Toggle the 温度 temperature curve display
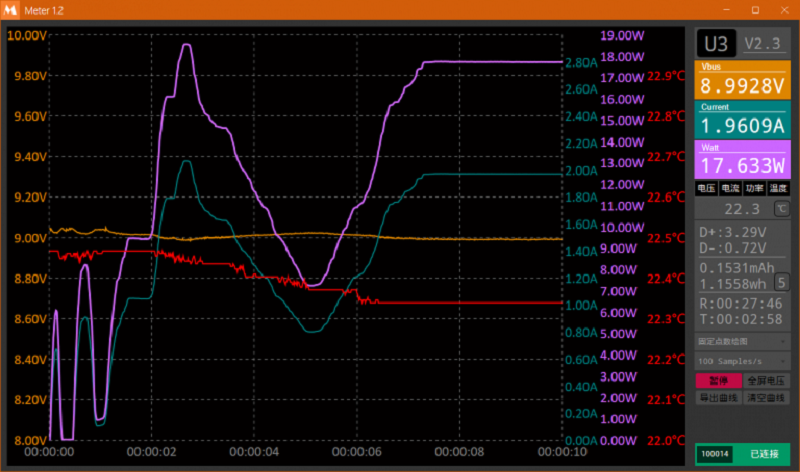This screenshot has width=800, height=472. click(779, 188)
